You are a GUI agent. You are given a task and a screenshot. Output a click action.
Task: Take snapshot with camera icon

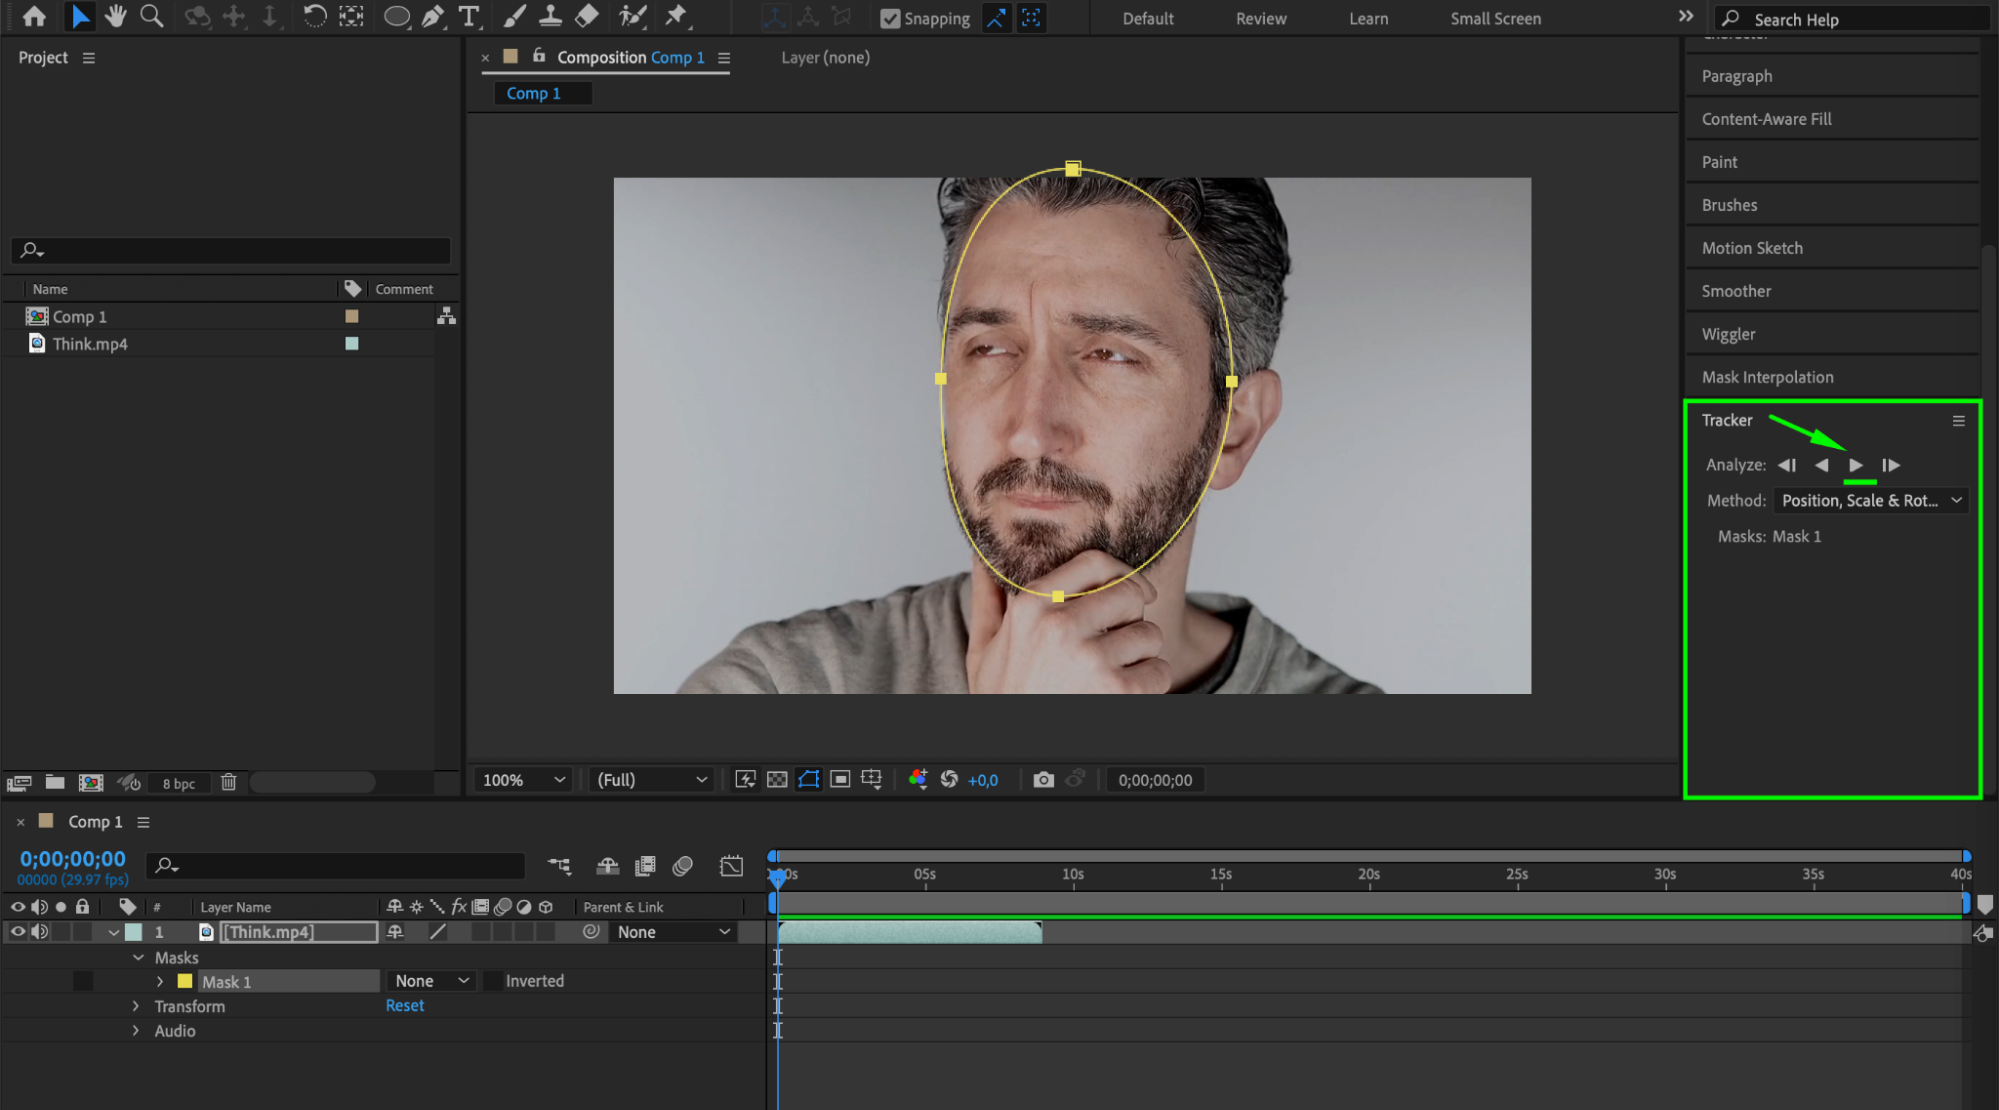pyautogui.click(x=1043, y=780)
